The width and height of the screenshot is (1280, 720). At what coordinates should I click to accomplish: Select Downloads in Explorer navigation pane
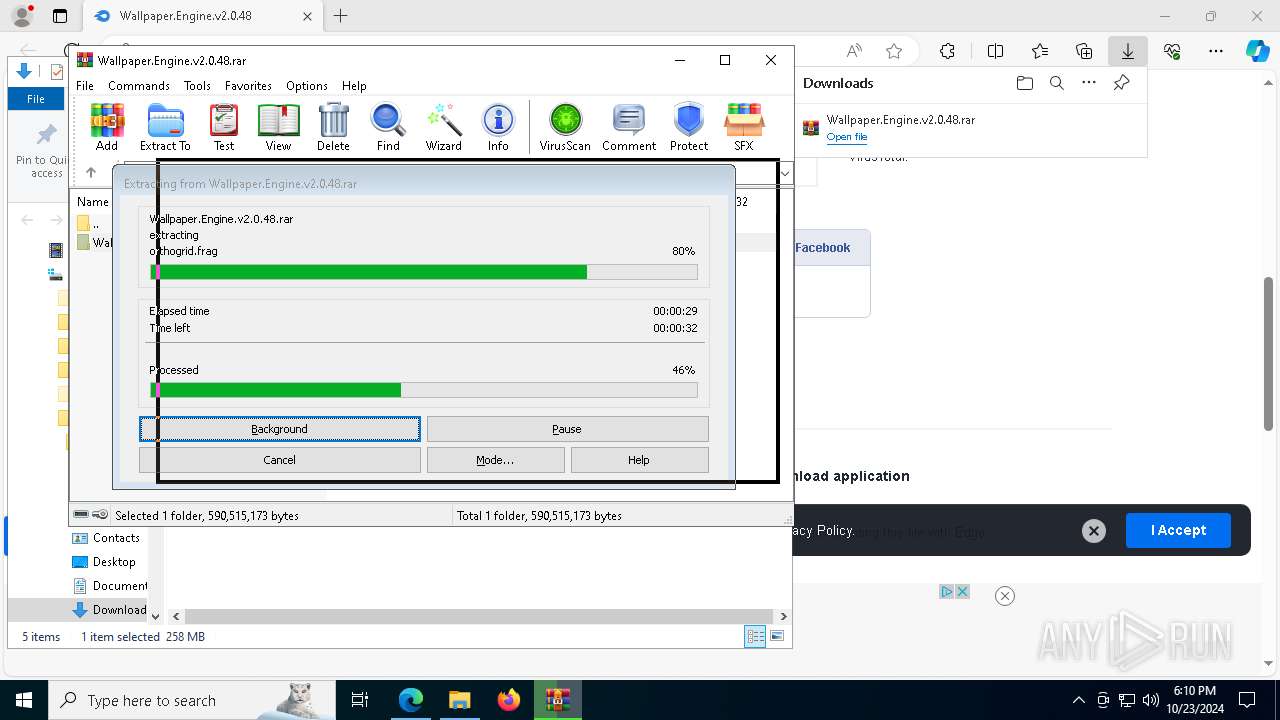point(110,610)
